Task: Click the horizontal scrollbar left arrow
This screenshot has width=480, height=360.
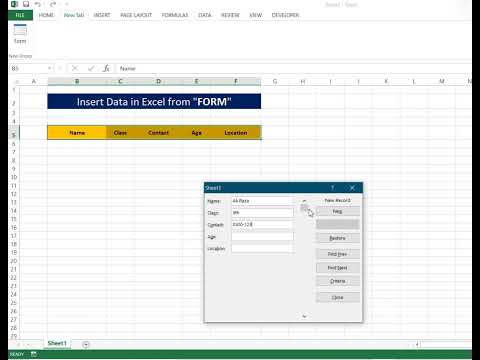Action: 417,344
